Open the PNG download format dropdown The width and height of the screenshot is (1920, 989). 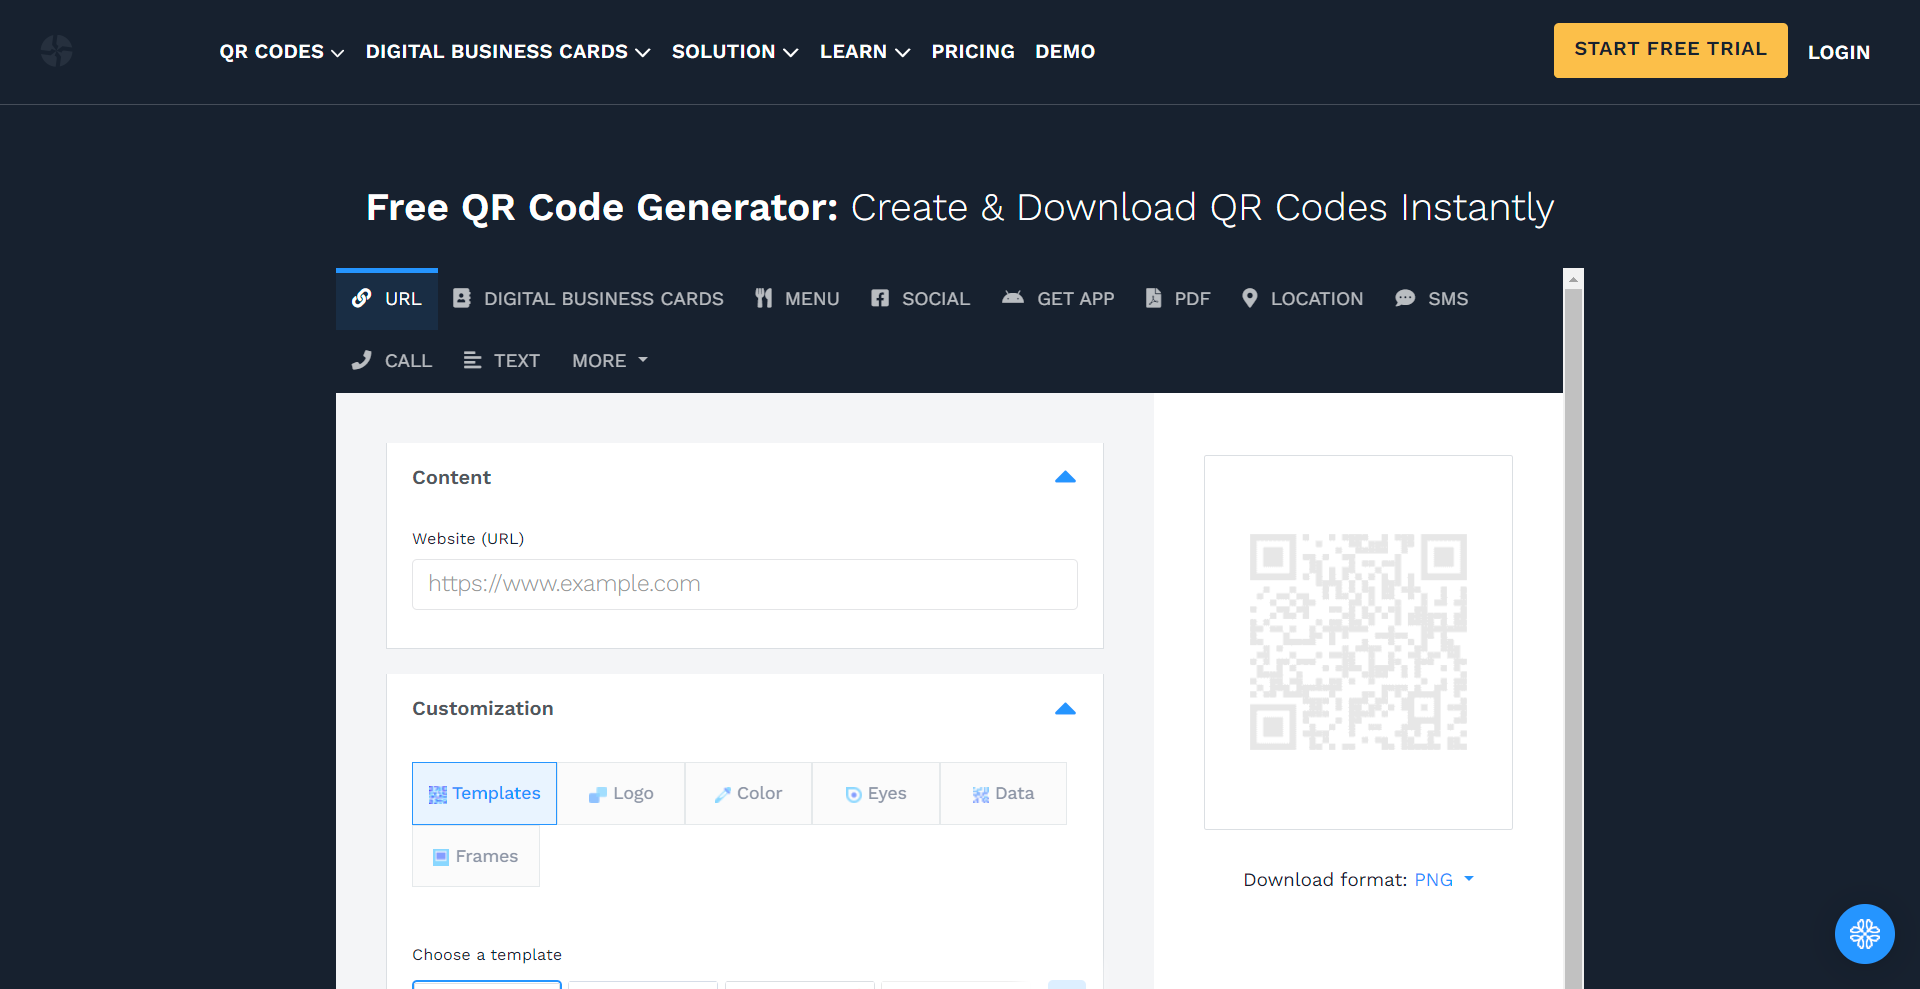[1444, 880]
